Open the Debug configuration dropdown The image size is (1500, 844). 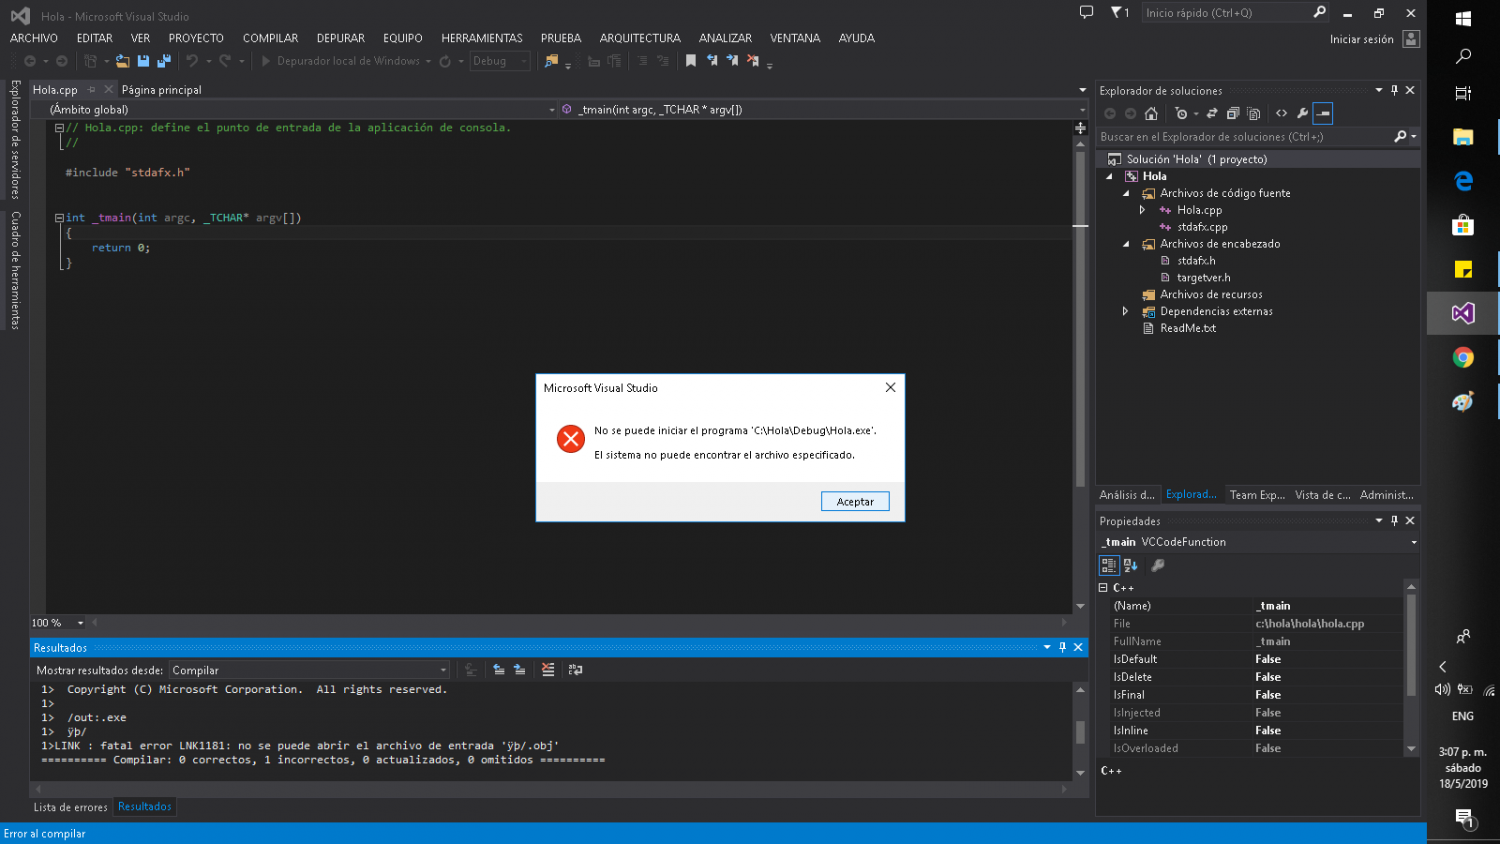500,61
